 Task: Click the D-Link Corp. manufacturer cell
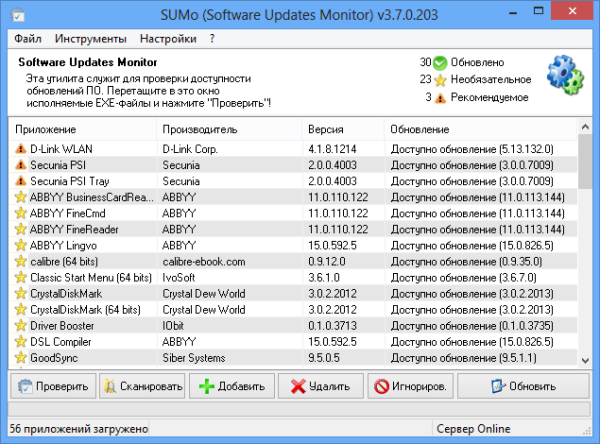click(x=190, y=149)
